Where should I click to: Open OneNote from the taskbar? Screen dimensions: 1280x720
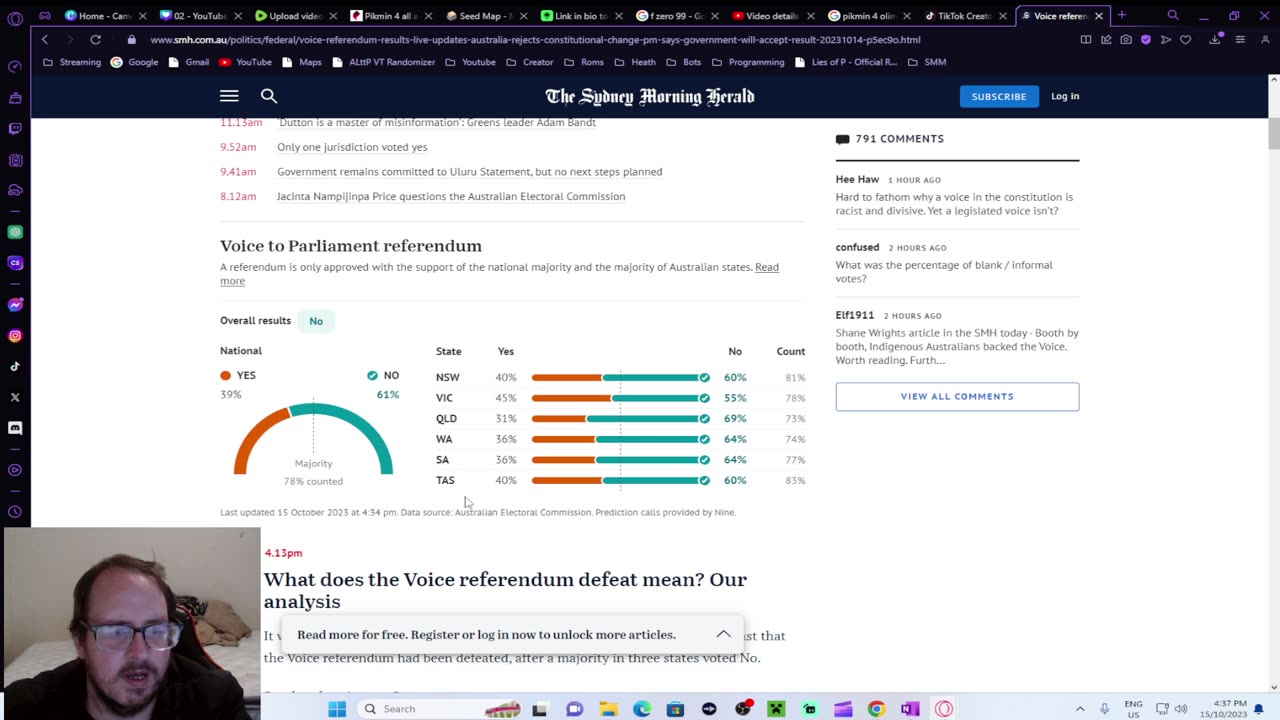tap(910, 709)
